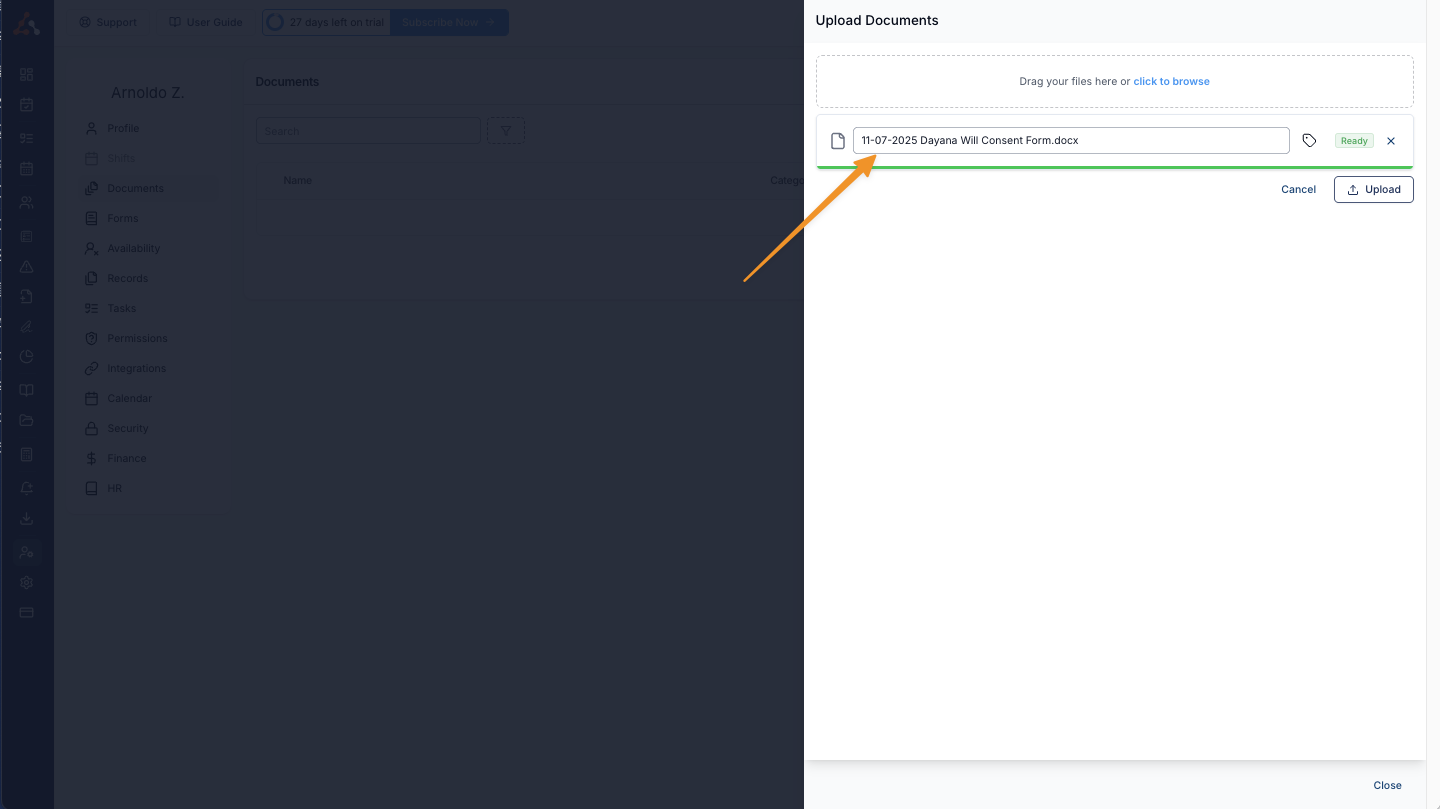Open the Profile section
The image size is (1440, 809).
pyautogui.click(x=123, y=128)
